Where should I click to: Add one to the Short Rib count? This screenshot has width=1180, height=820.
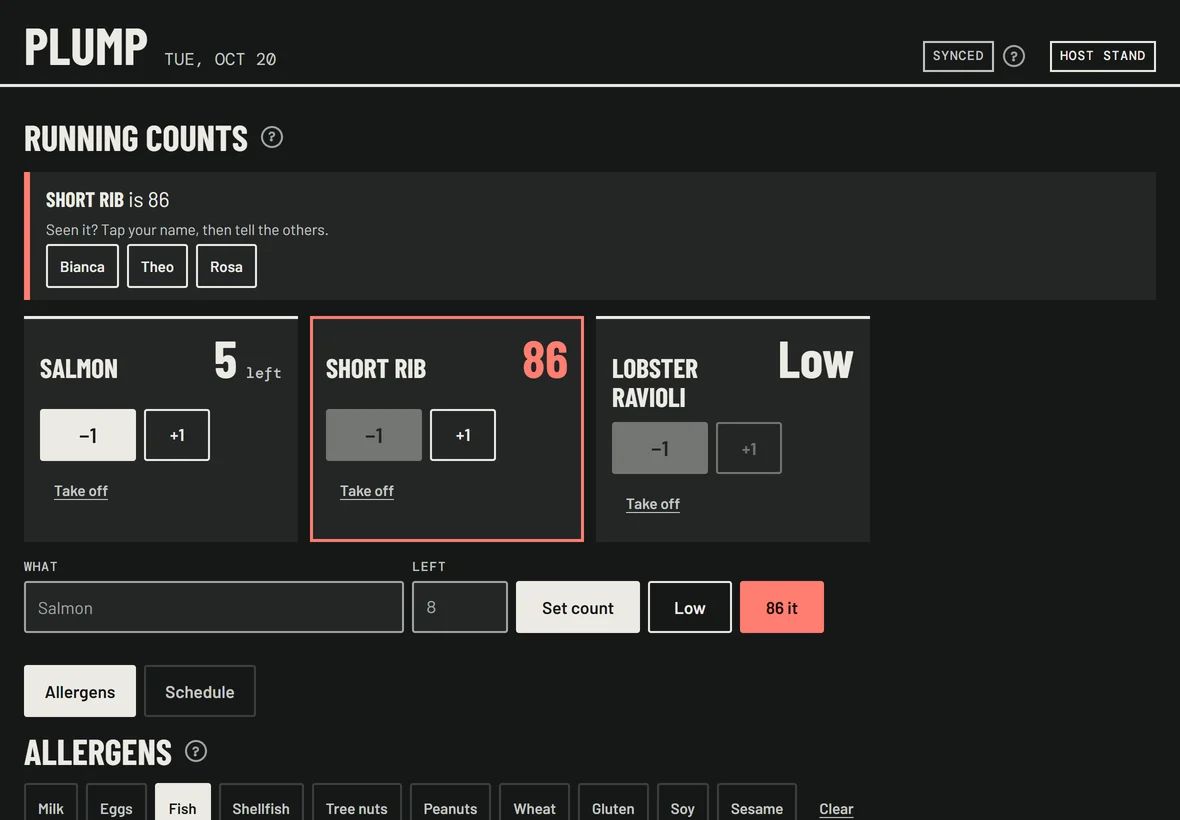(463, 435)
